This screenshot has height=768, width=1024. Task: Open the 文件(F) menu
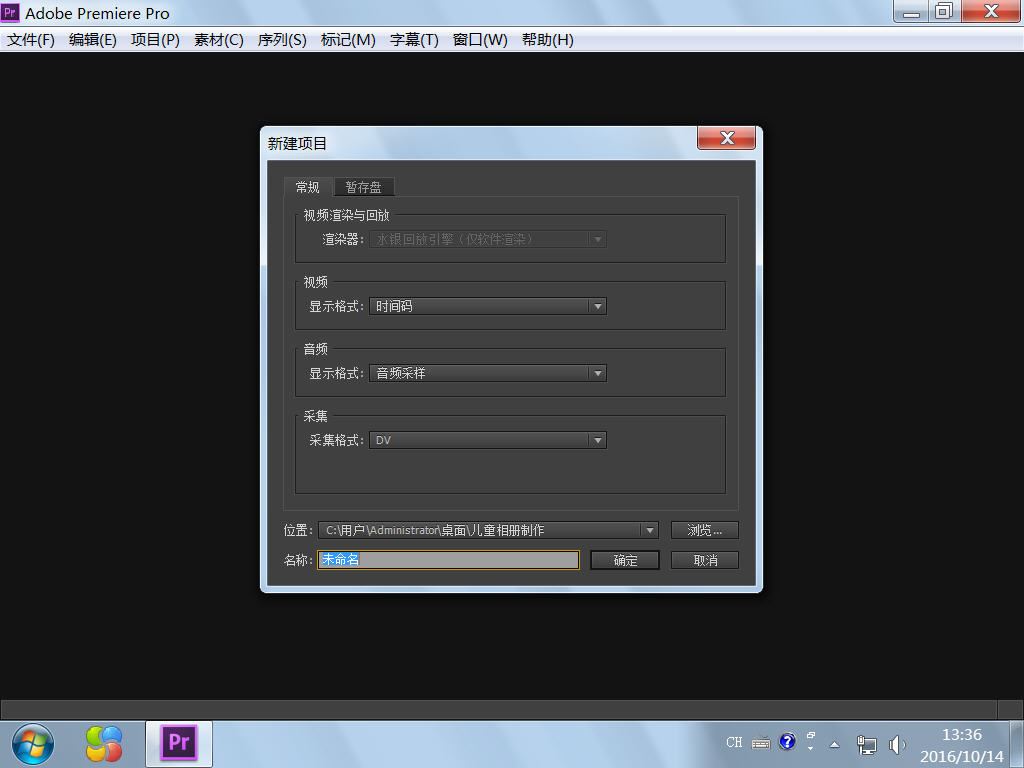pos(31,40)
